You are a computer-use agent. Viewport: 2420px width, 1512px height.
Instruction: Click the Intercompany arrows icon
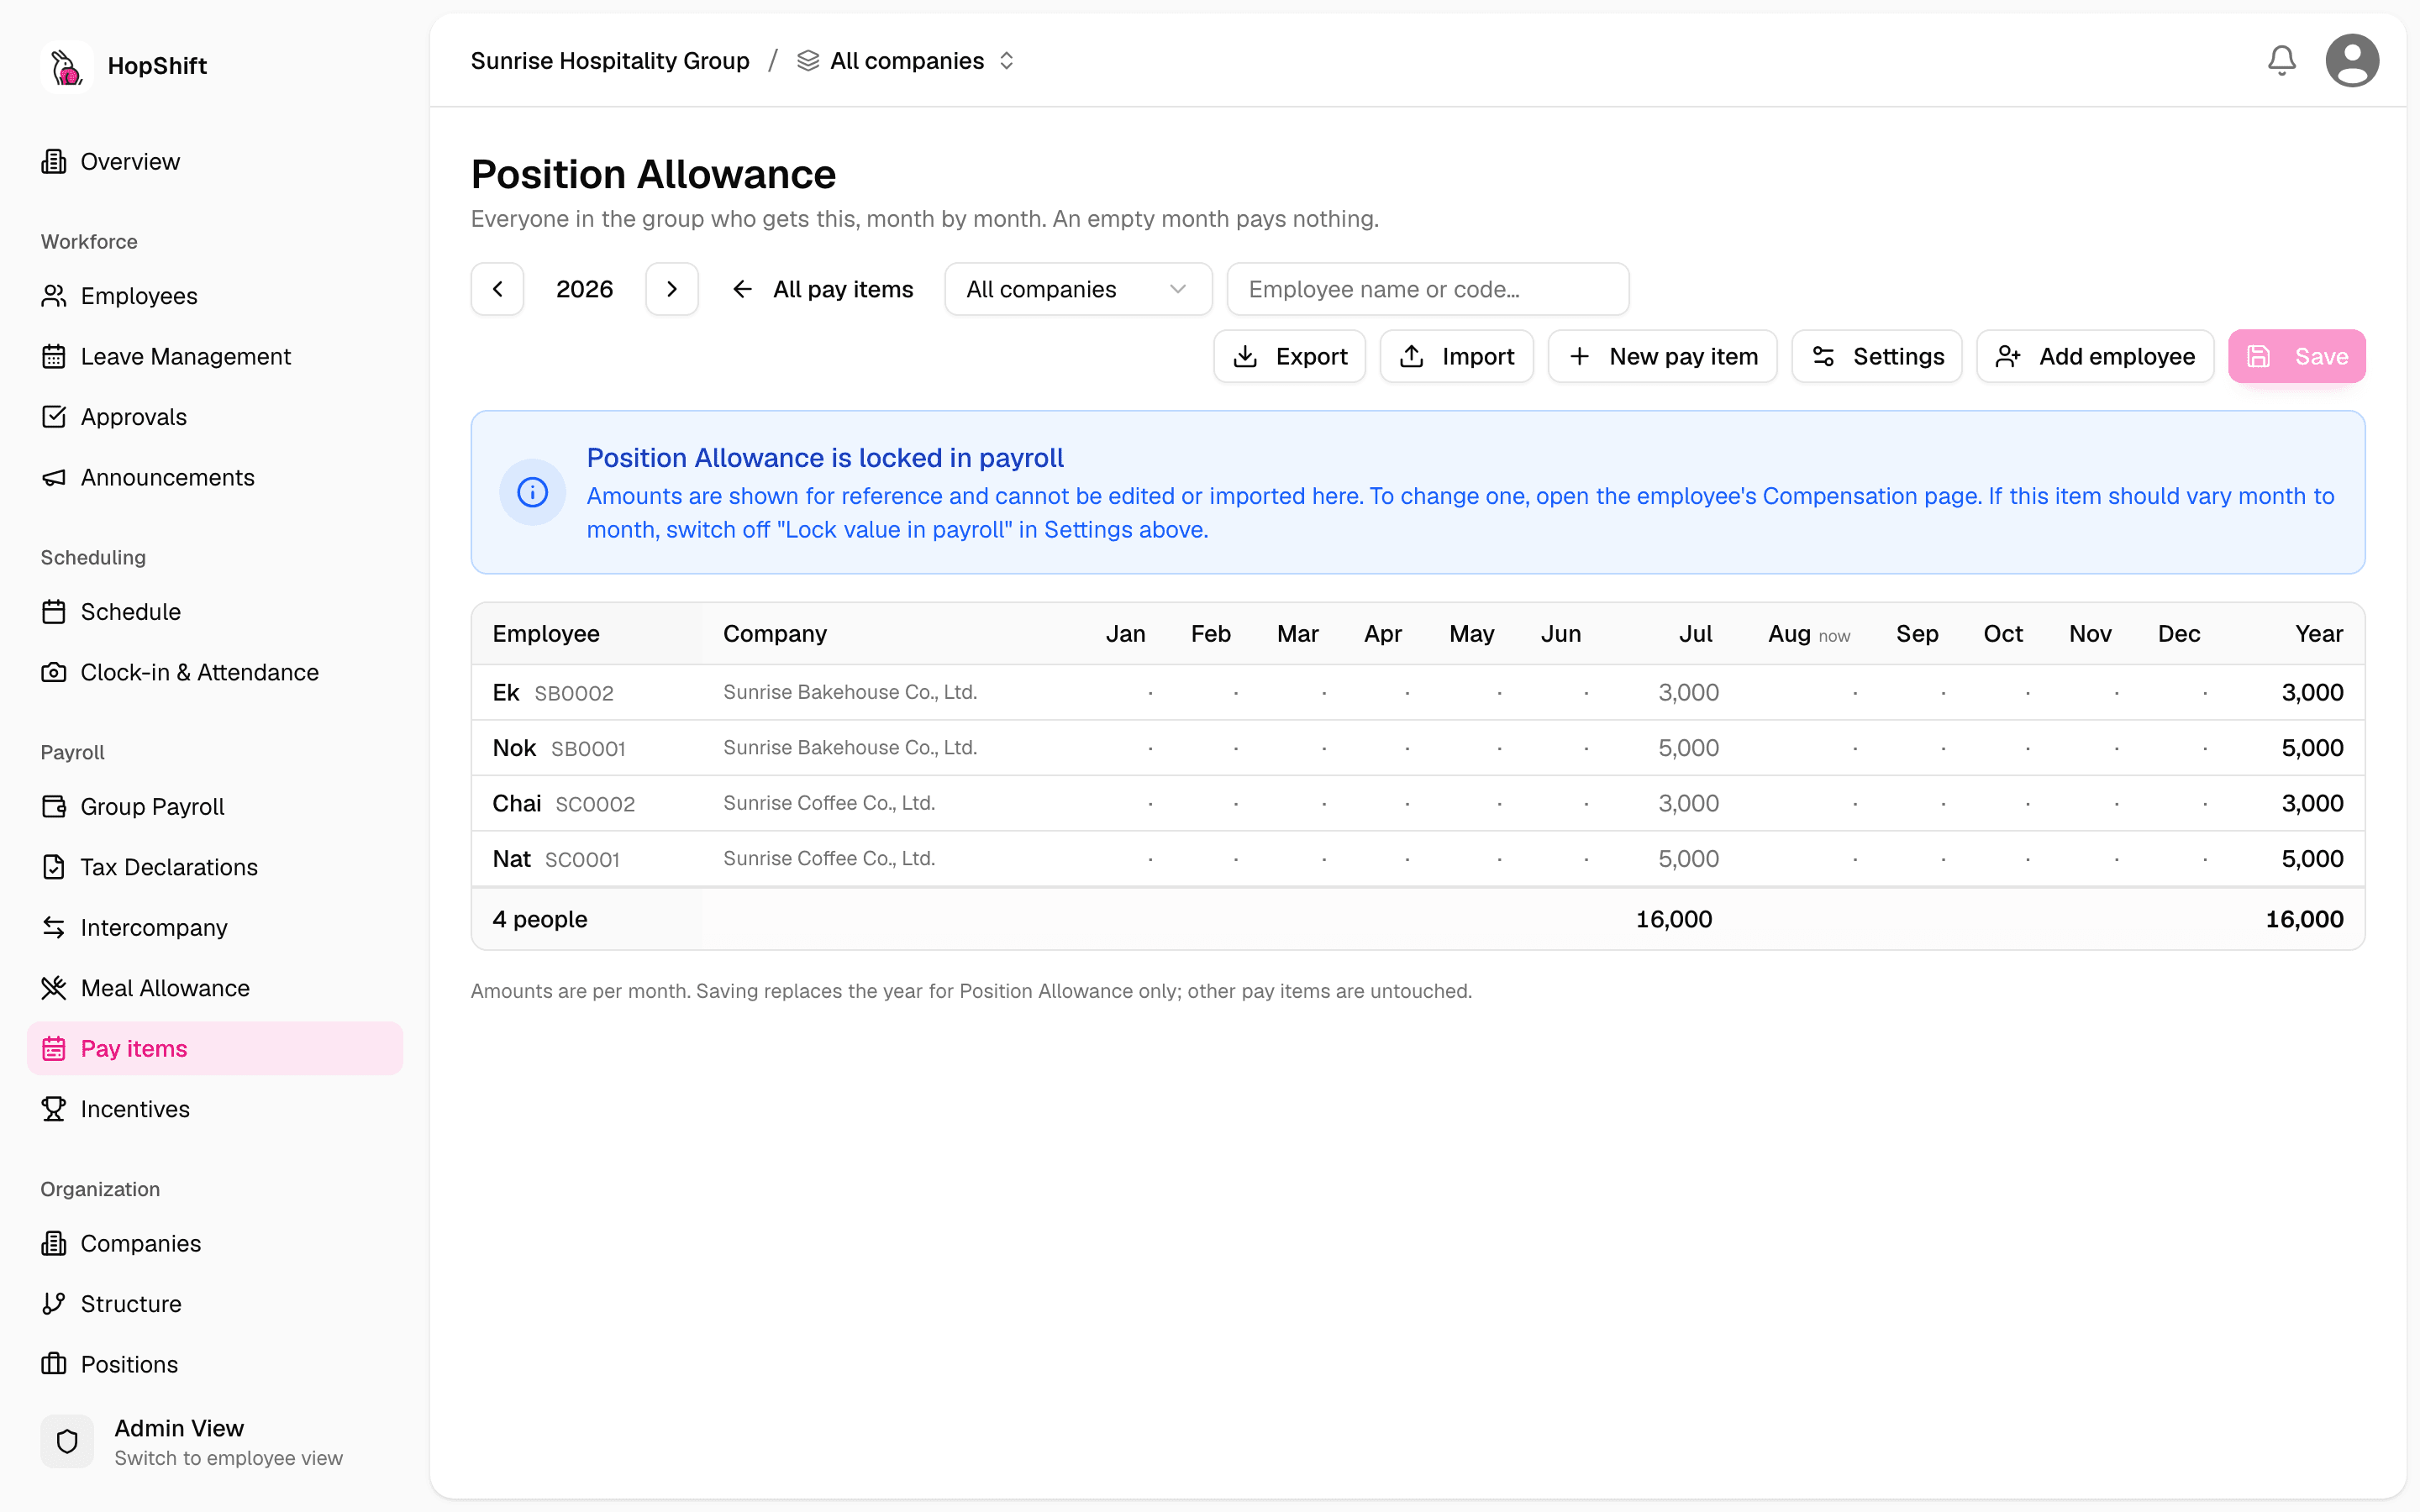coord(54,928)
